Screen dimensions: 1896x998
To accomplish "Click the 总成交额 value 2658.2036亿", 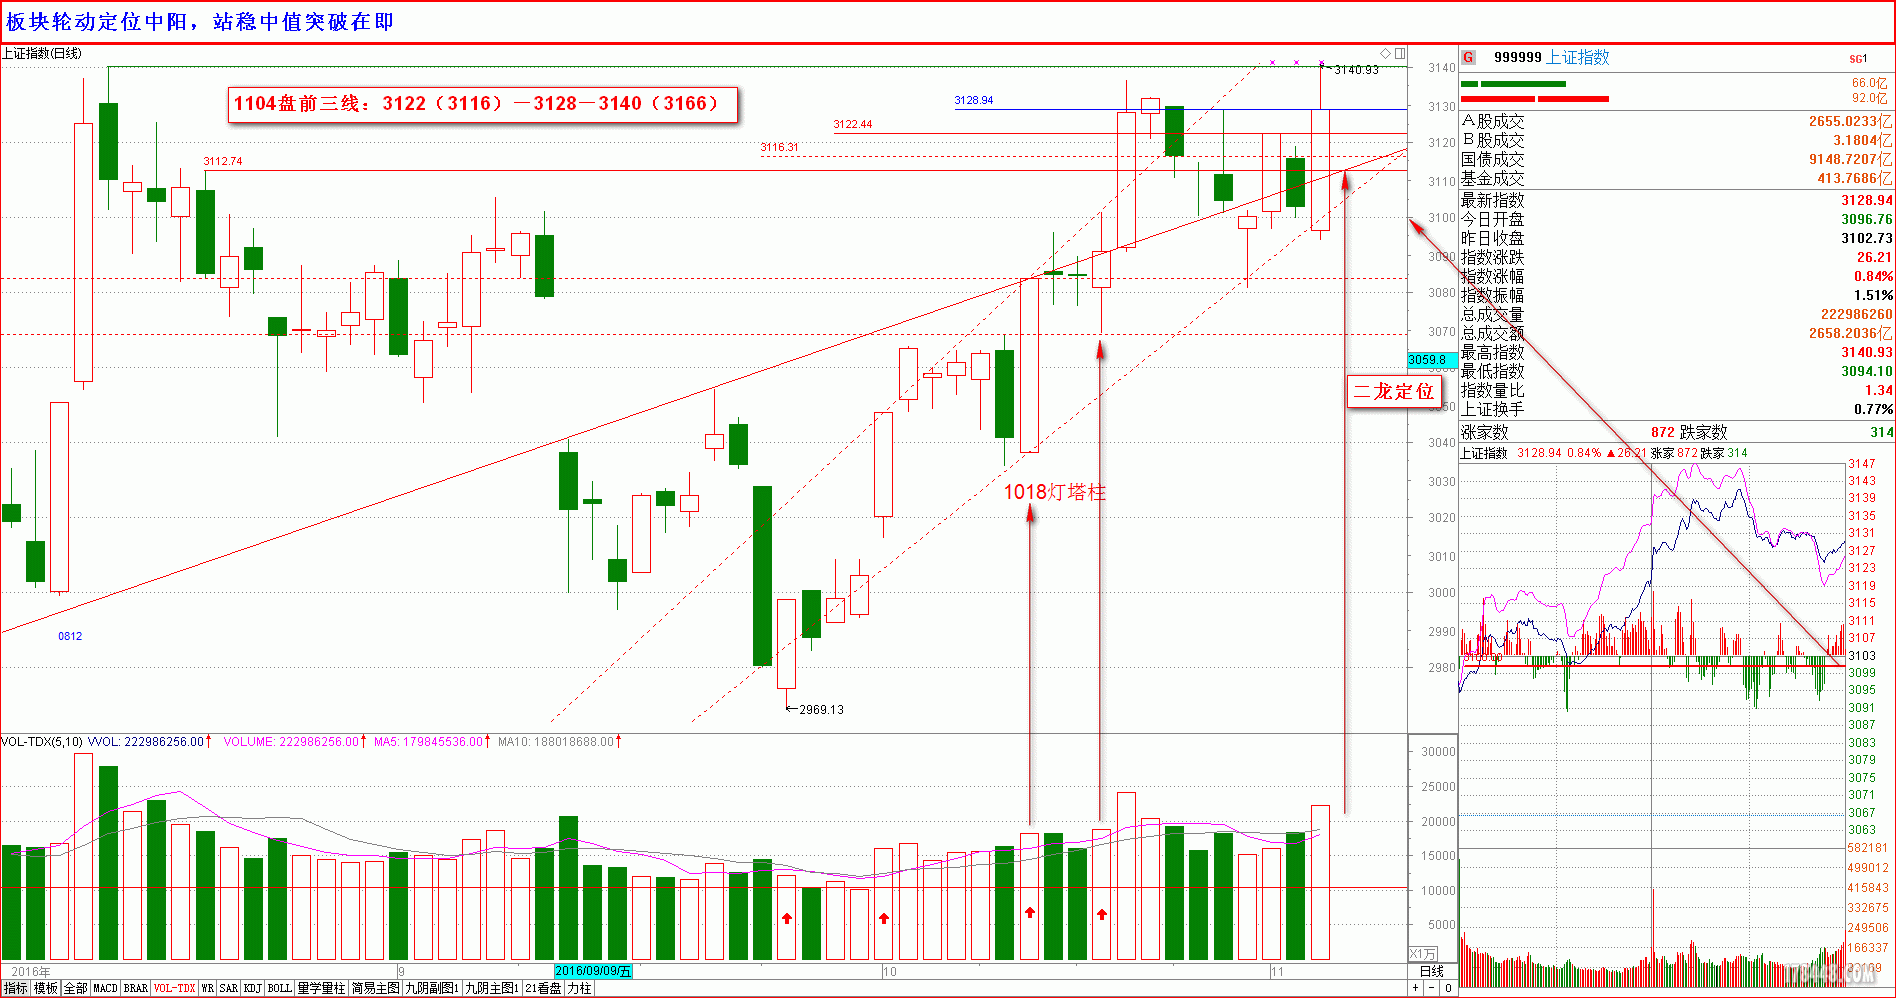I will [x=1850, y=333].
